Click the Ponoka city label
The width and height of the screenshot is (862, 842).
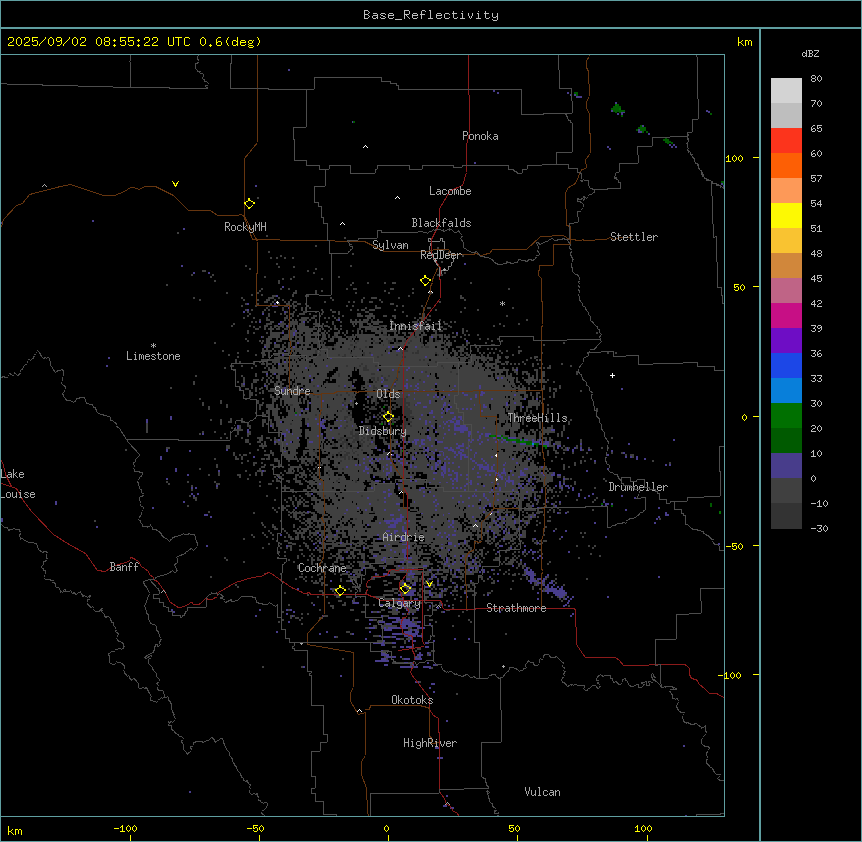(480, 136)
